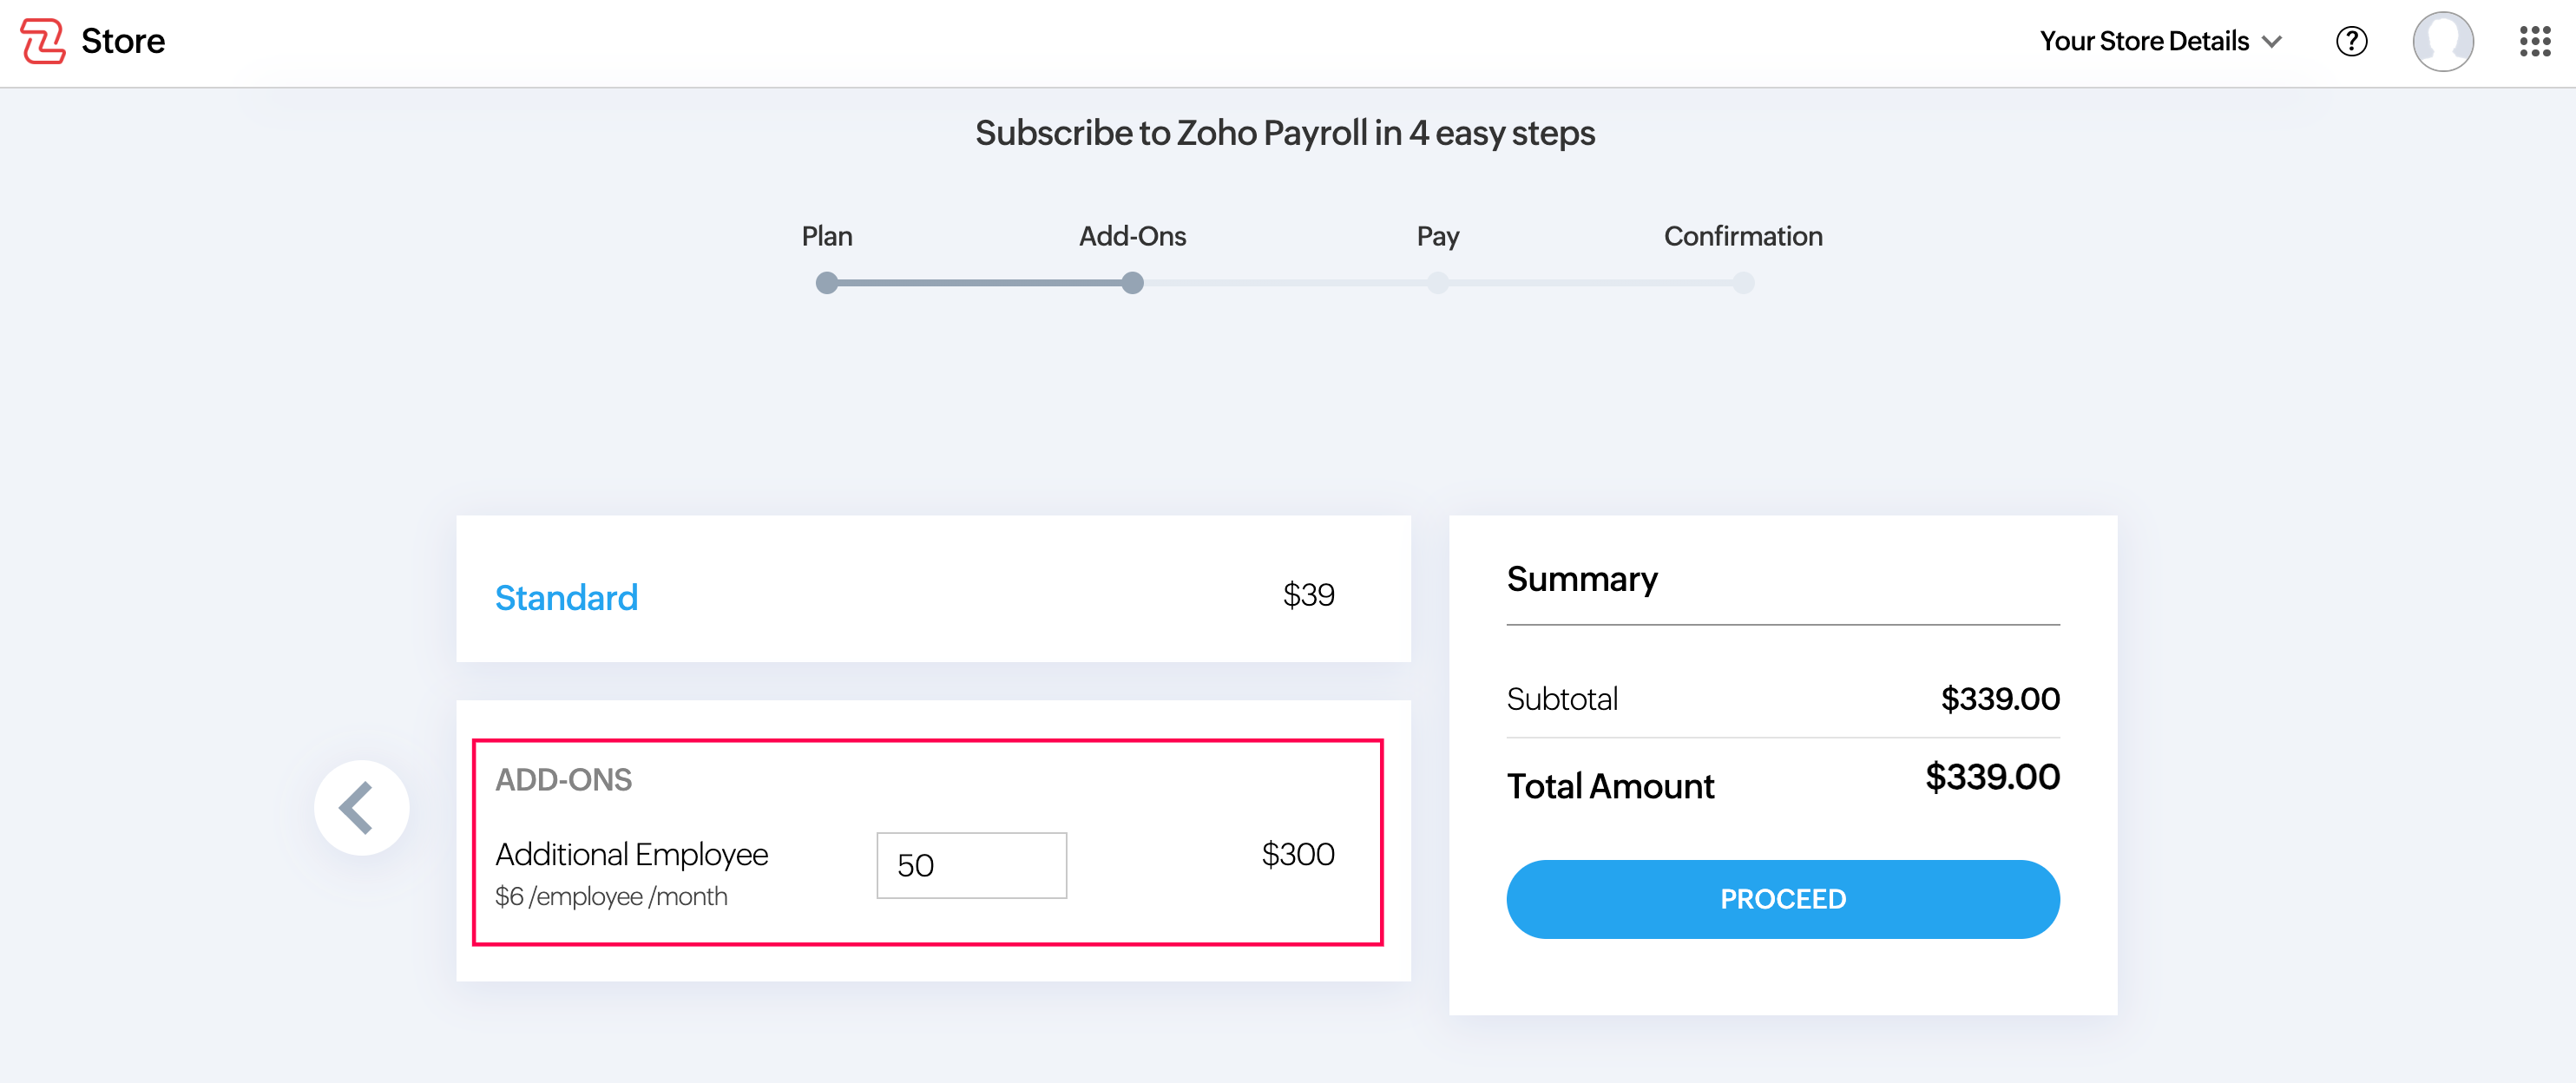Click the Pay step dot

[1437, 283]
